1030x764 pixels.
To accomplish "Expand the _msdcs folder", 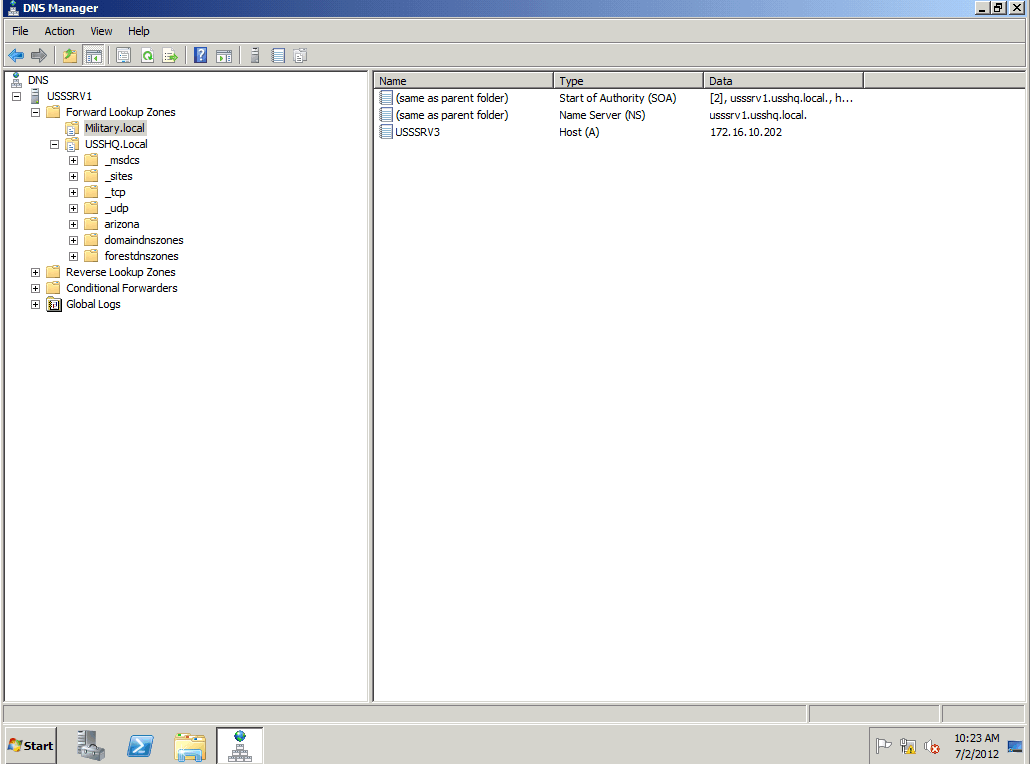I will tap(74, 160).
